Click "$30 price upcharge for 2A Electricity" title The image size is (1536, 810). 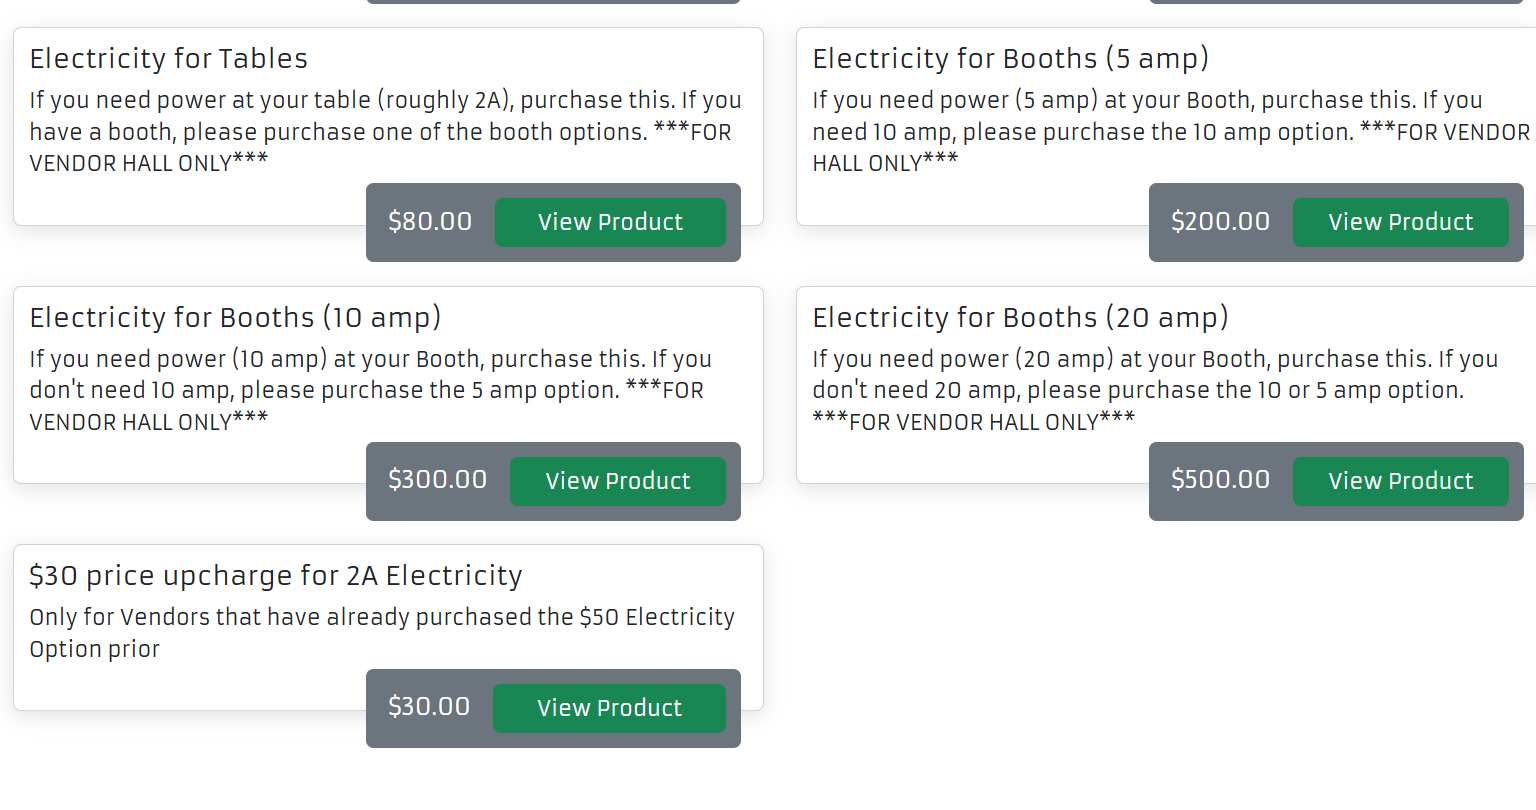[276, 576]
